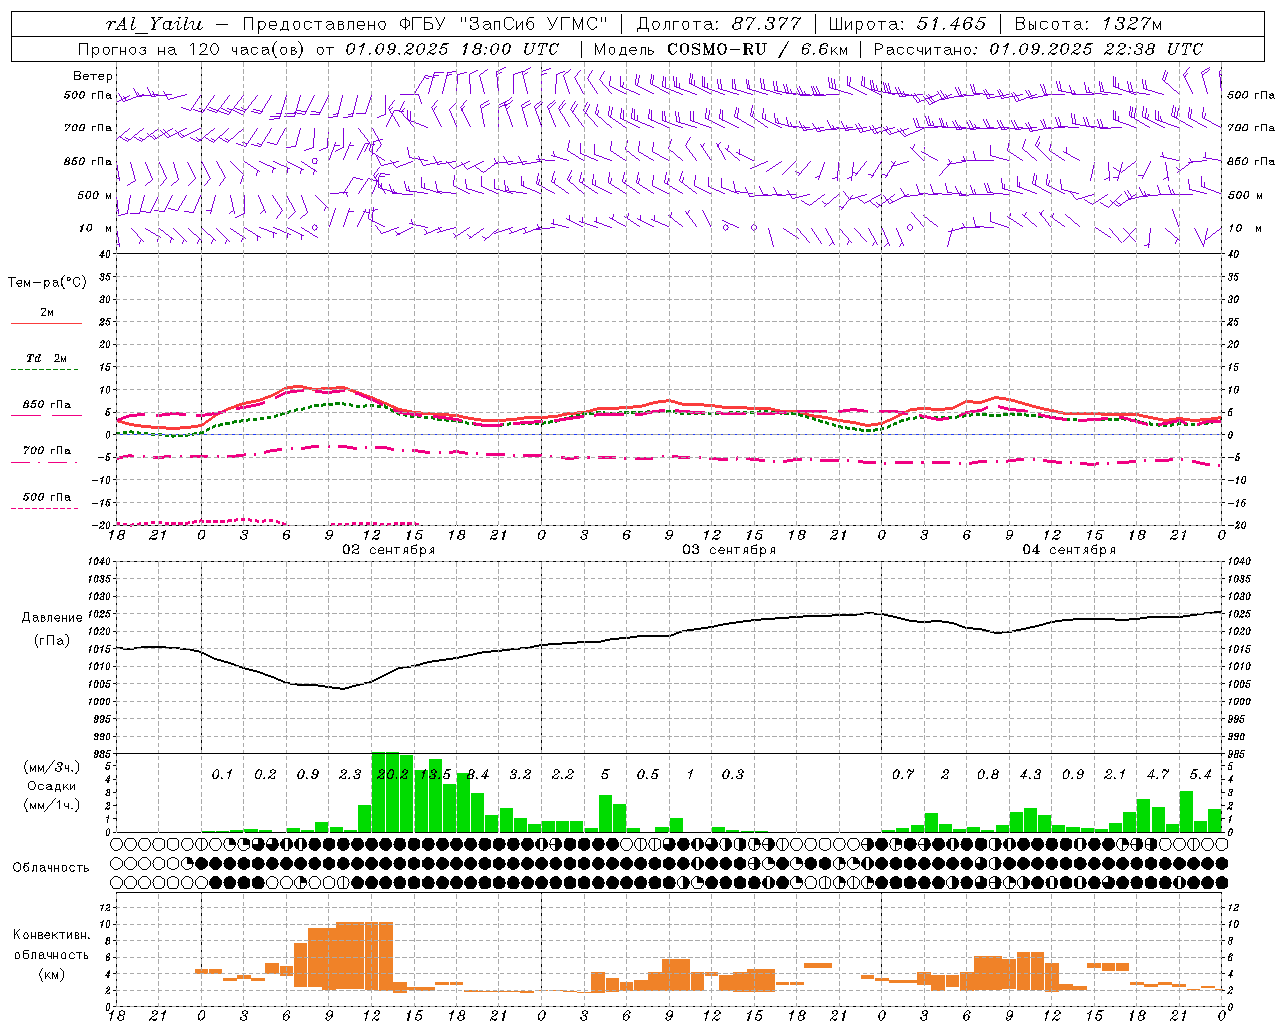Click the computed time 01.09.2025 22:38 UTC
Image resolution: width=1280 pixels, height=1024 pixels.
coord(1096,49)
